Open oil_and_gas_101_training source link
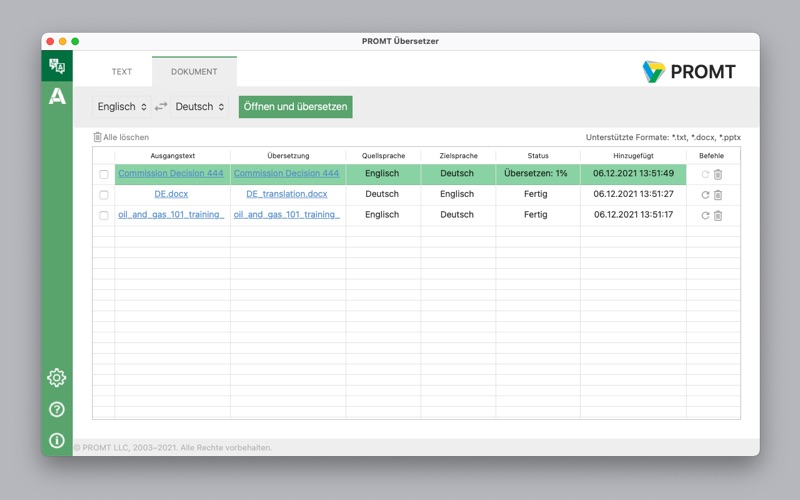The image size is (800, 500). tap(171, 215)
